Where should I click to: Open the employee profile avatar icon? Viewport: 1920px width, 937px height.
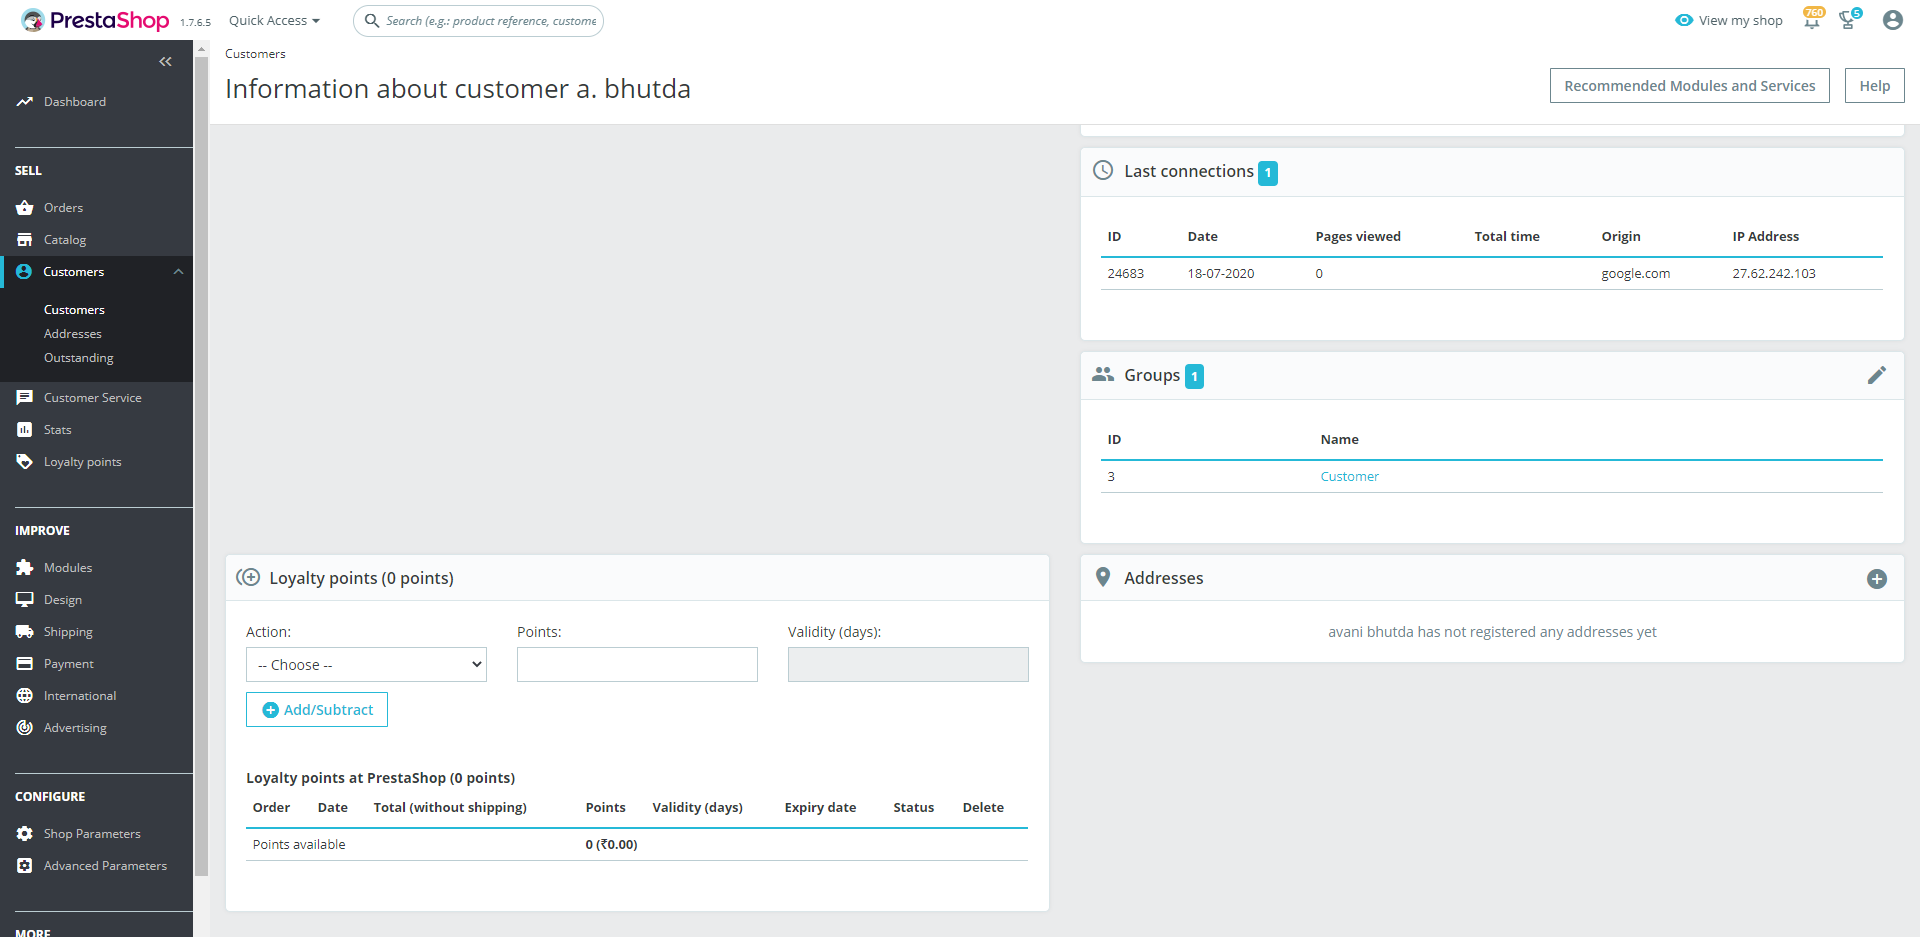point(1892,21)
